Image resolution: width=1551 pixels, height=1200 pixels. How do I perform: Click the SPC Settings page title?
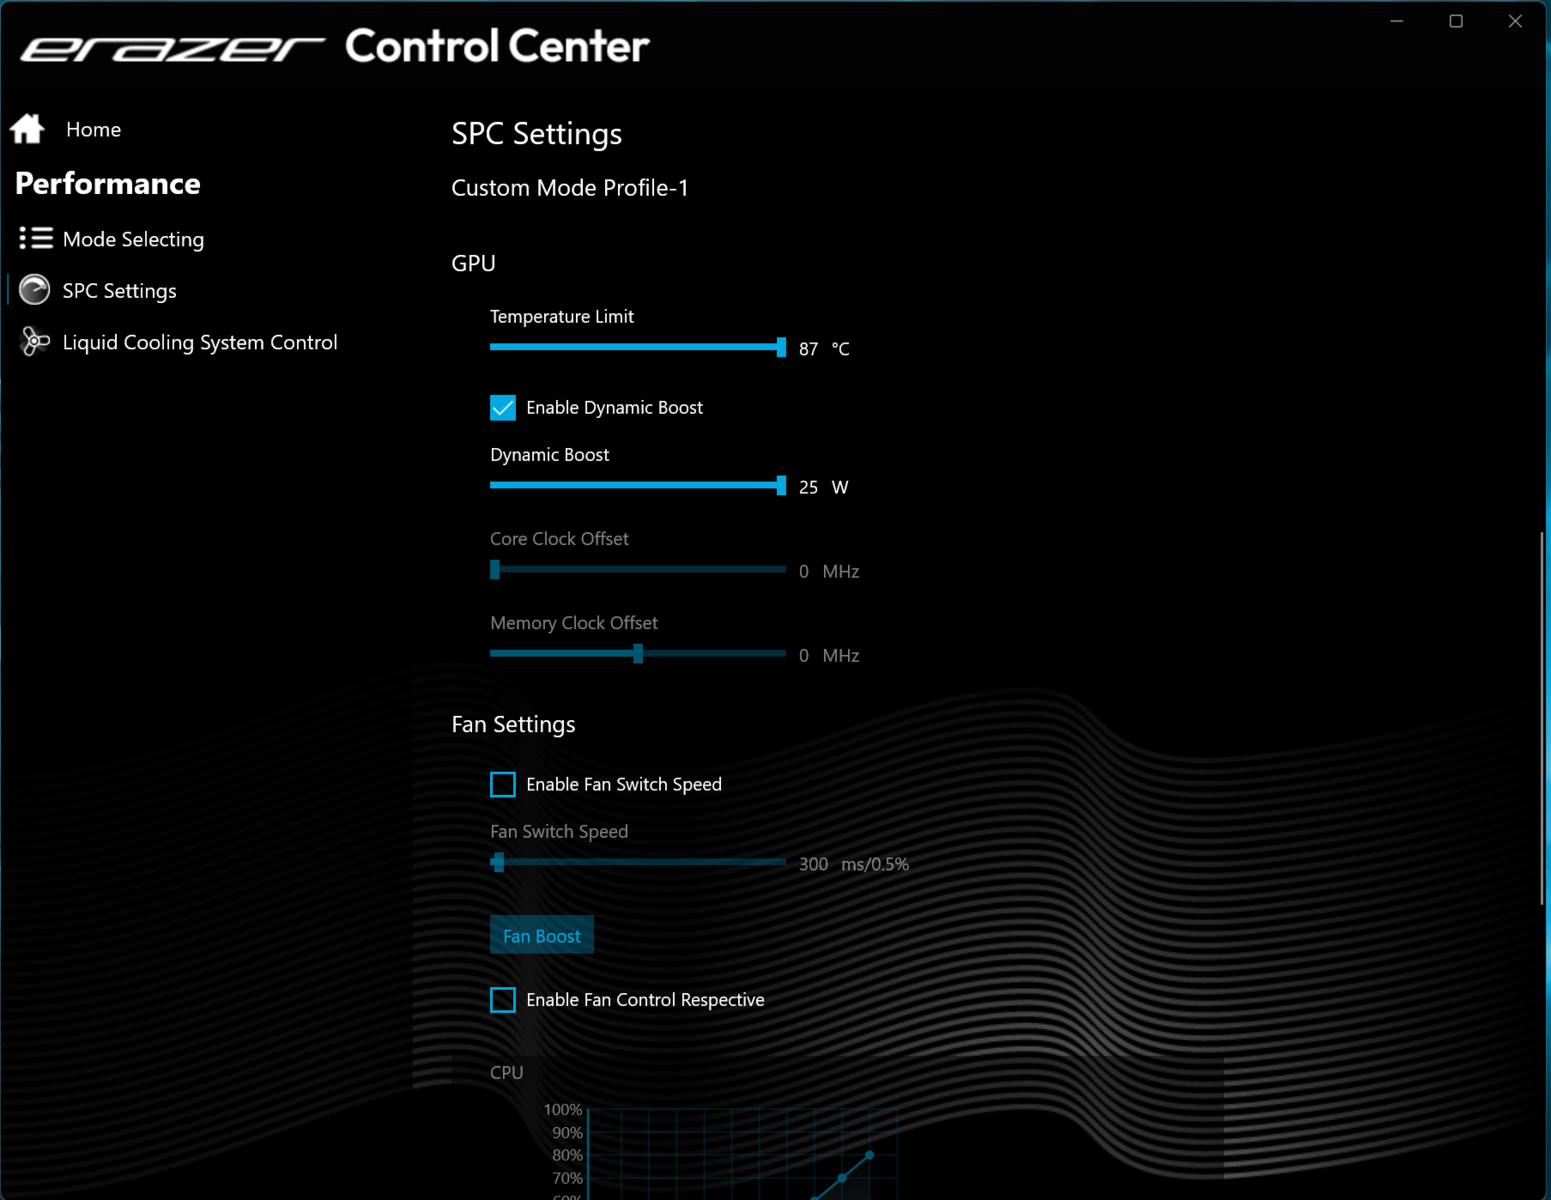coord(537,134)
